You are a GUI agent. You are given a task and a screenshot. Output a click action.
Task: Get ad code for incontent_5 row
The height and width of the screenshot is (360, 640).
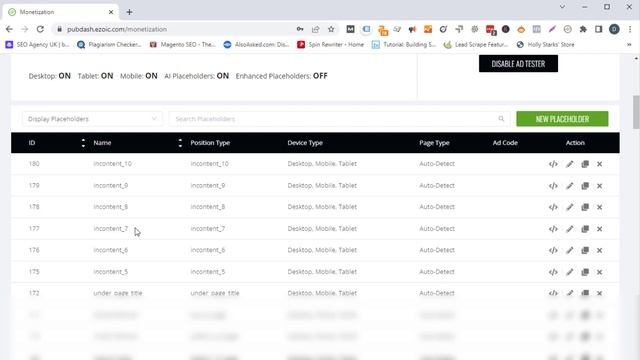point(553,272)
